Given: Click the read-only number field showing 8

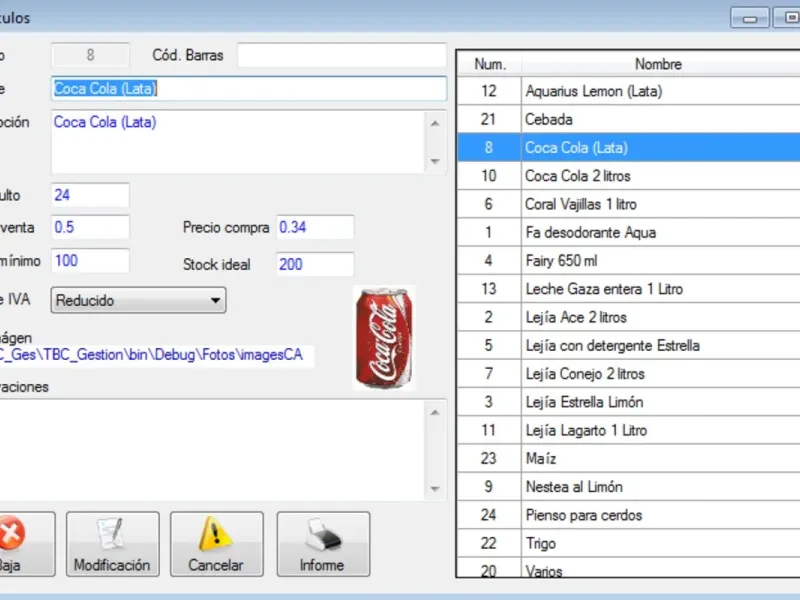Looking at the screenshot, I should point(90,55).
